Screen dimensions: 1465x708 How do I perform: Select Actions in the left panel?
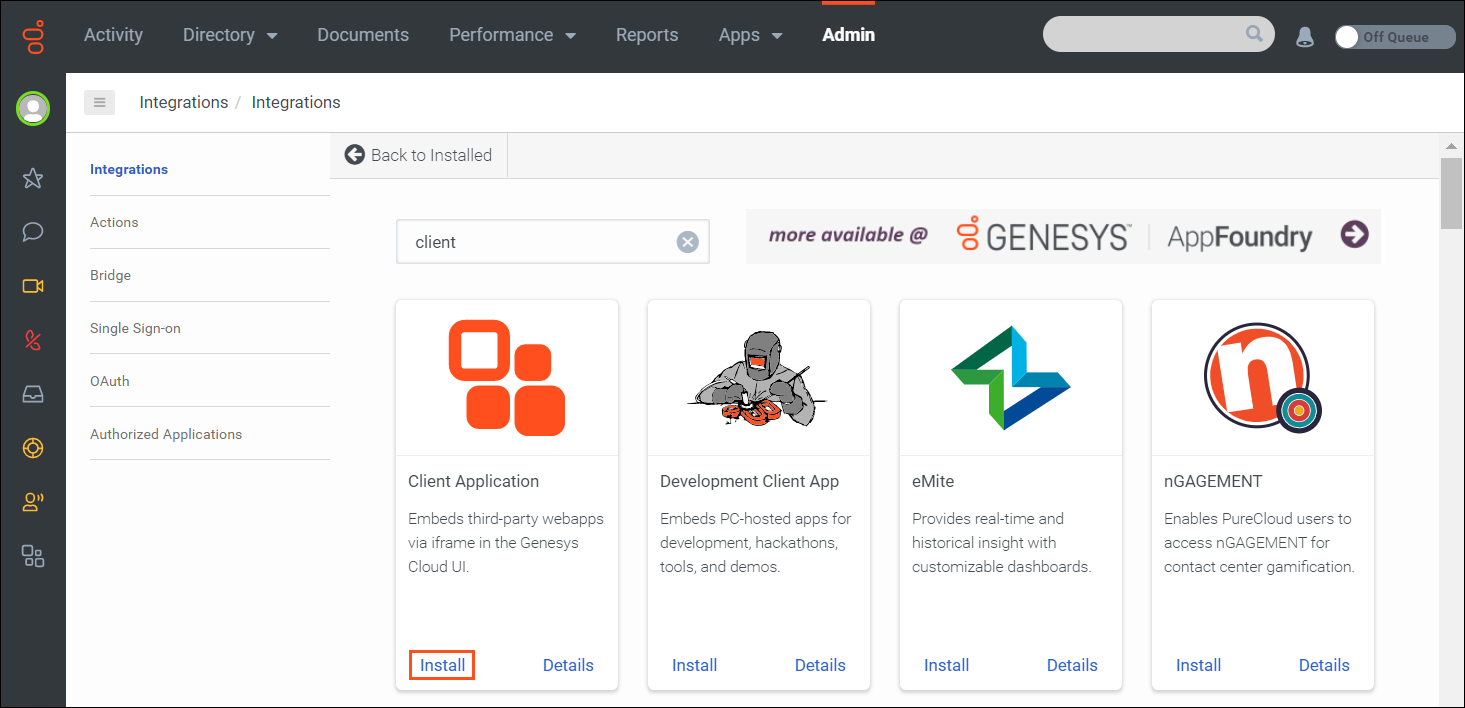click(114, 222)
